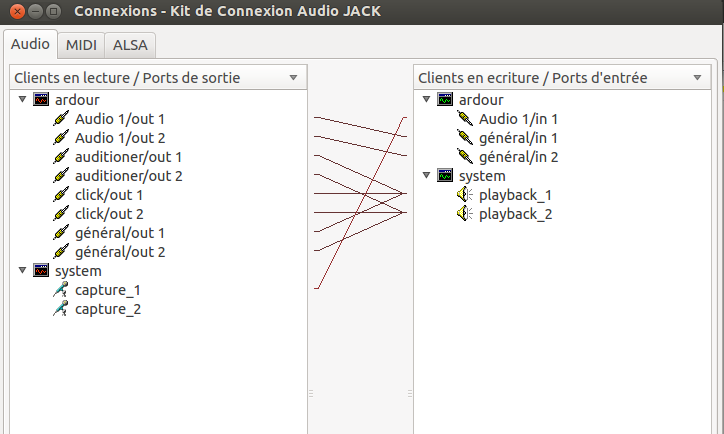Switch to the MIDI tab
The image size is (724, 434).
[x=81, y=45]
